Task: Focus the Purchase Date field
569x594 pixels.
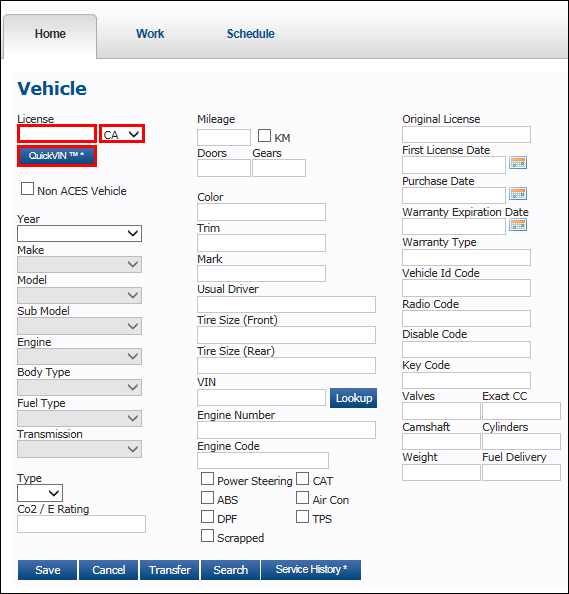Action: click(454, 196)
